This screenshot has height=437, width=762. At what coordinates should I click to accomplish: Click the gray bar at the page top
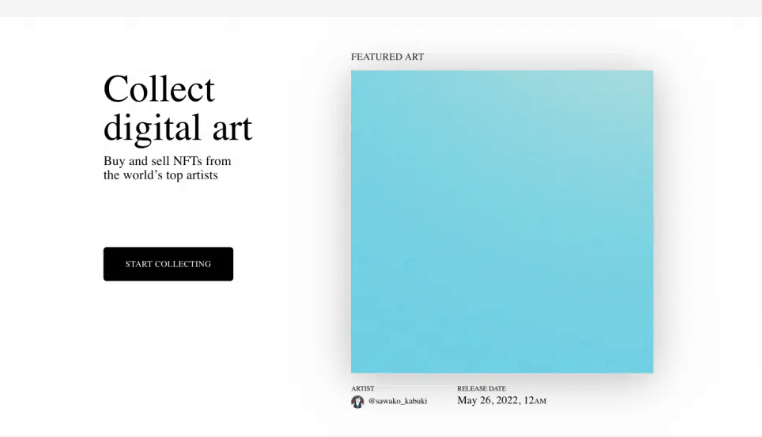pyautogui.click(x=381, y=8)
